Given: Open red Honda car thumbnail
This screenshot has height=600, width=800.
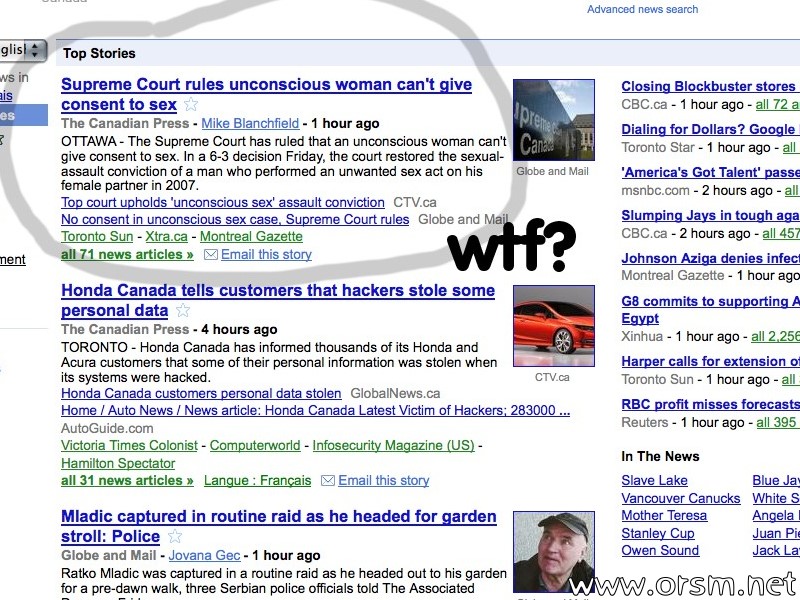Looking at the screenshot, I should tap(554, 326).
